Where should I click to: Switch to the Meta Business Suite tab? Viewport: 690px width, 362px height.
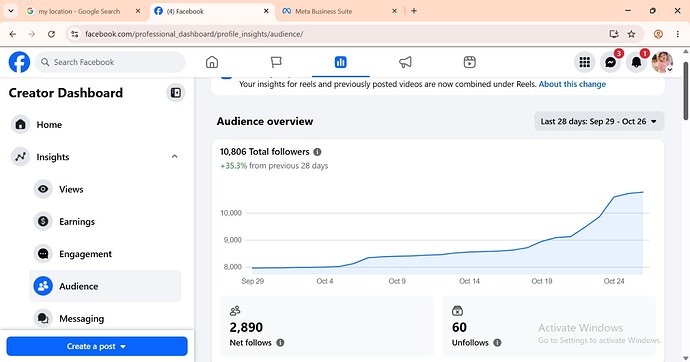339,11
